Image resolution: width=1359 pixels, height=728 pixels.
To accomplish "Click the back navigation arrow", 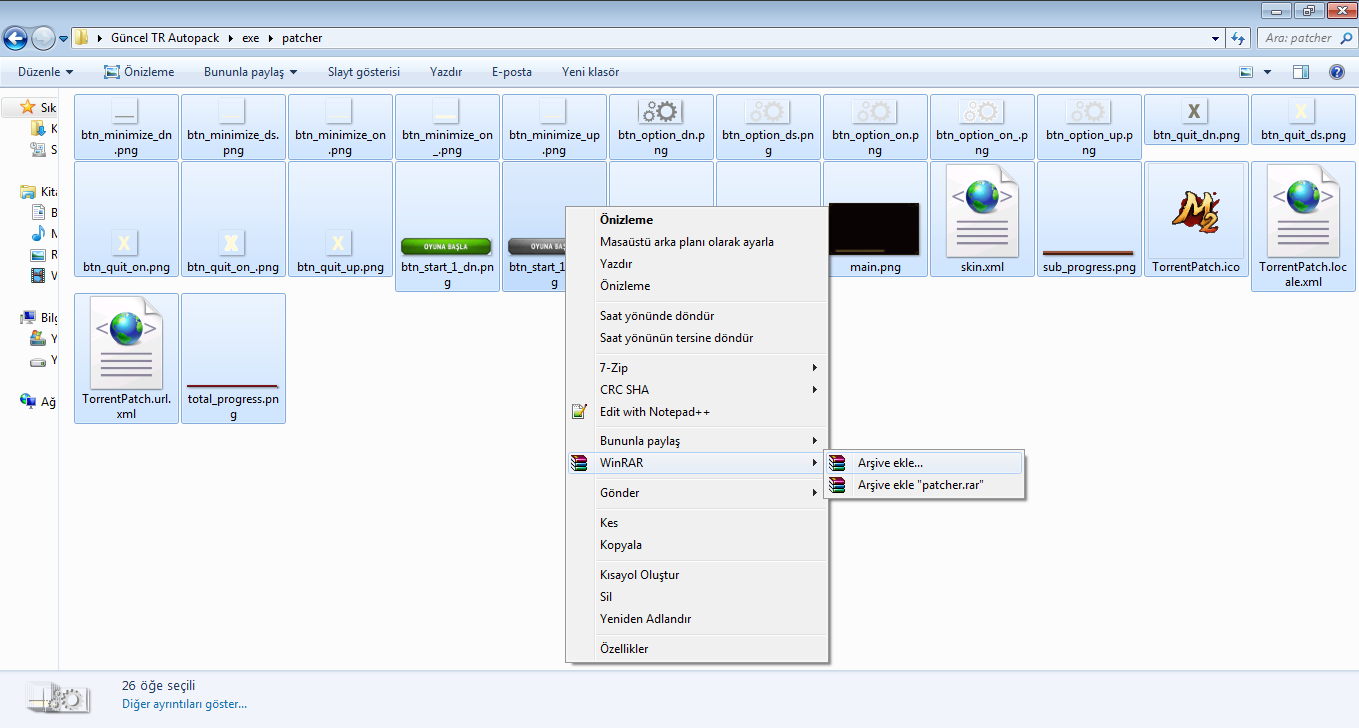I will click(16, 38).
